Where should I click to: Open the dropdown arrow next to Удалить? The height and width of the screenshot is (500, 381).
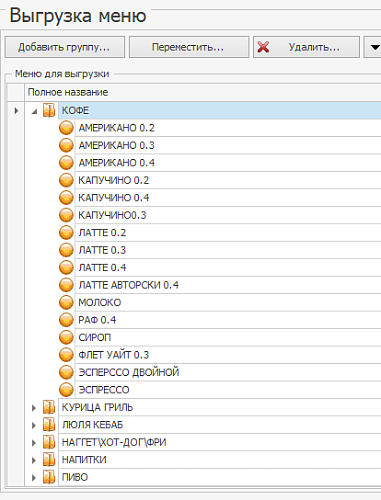tap(373, 47)
